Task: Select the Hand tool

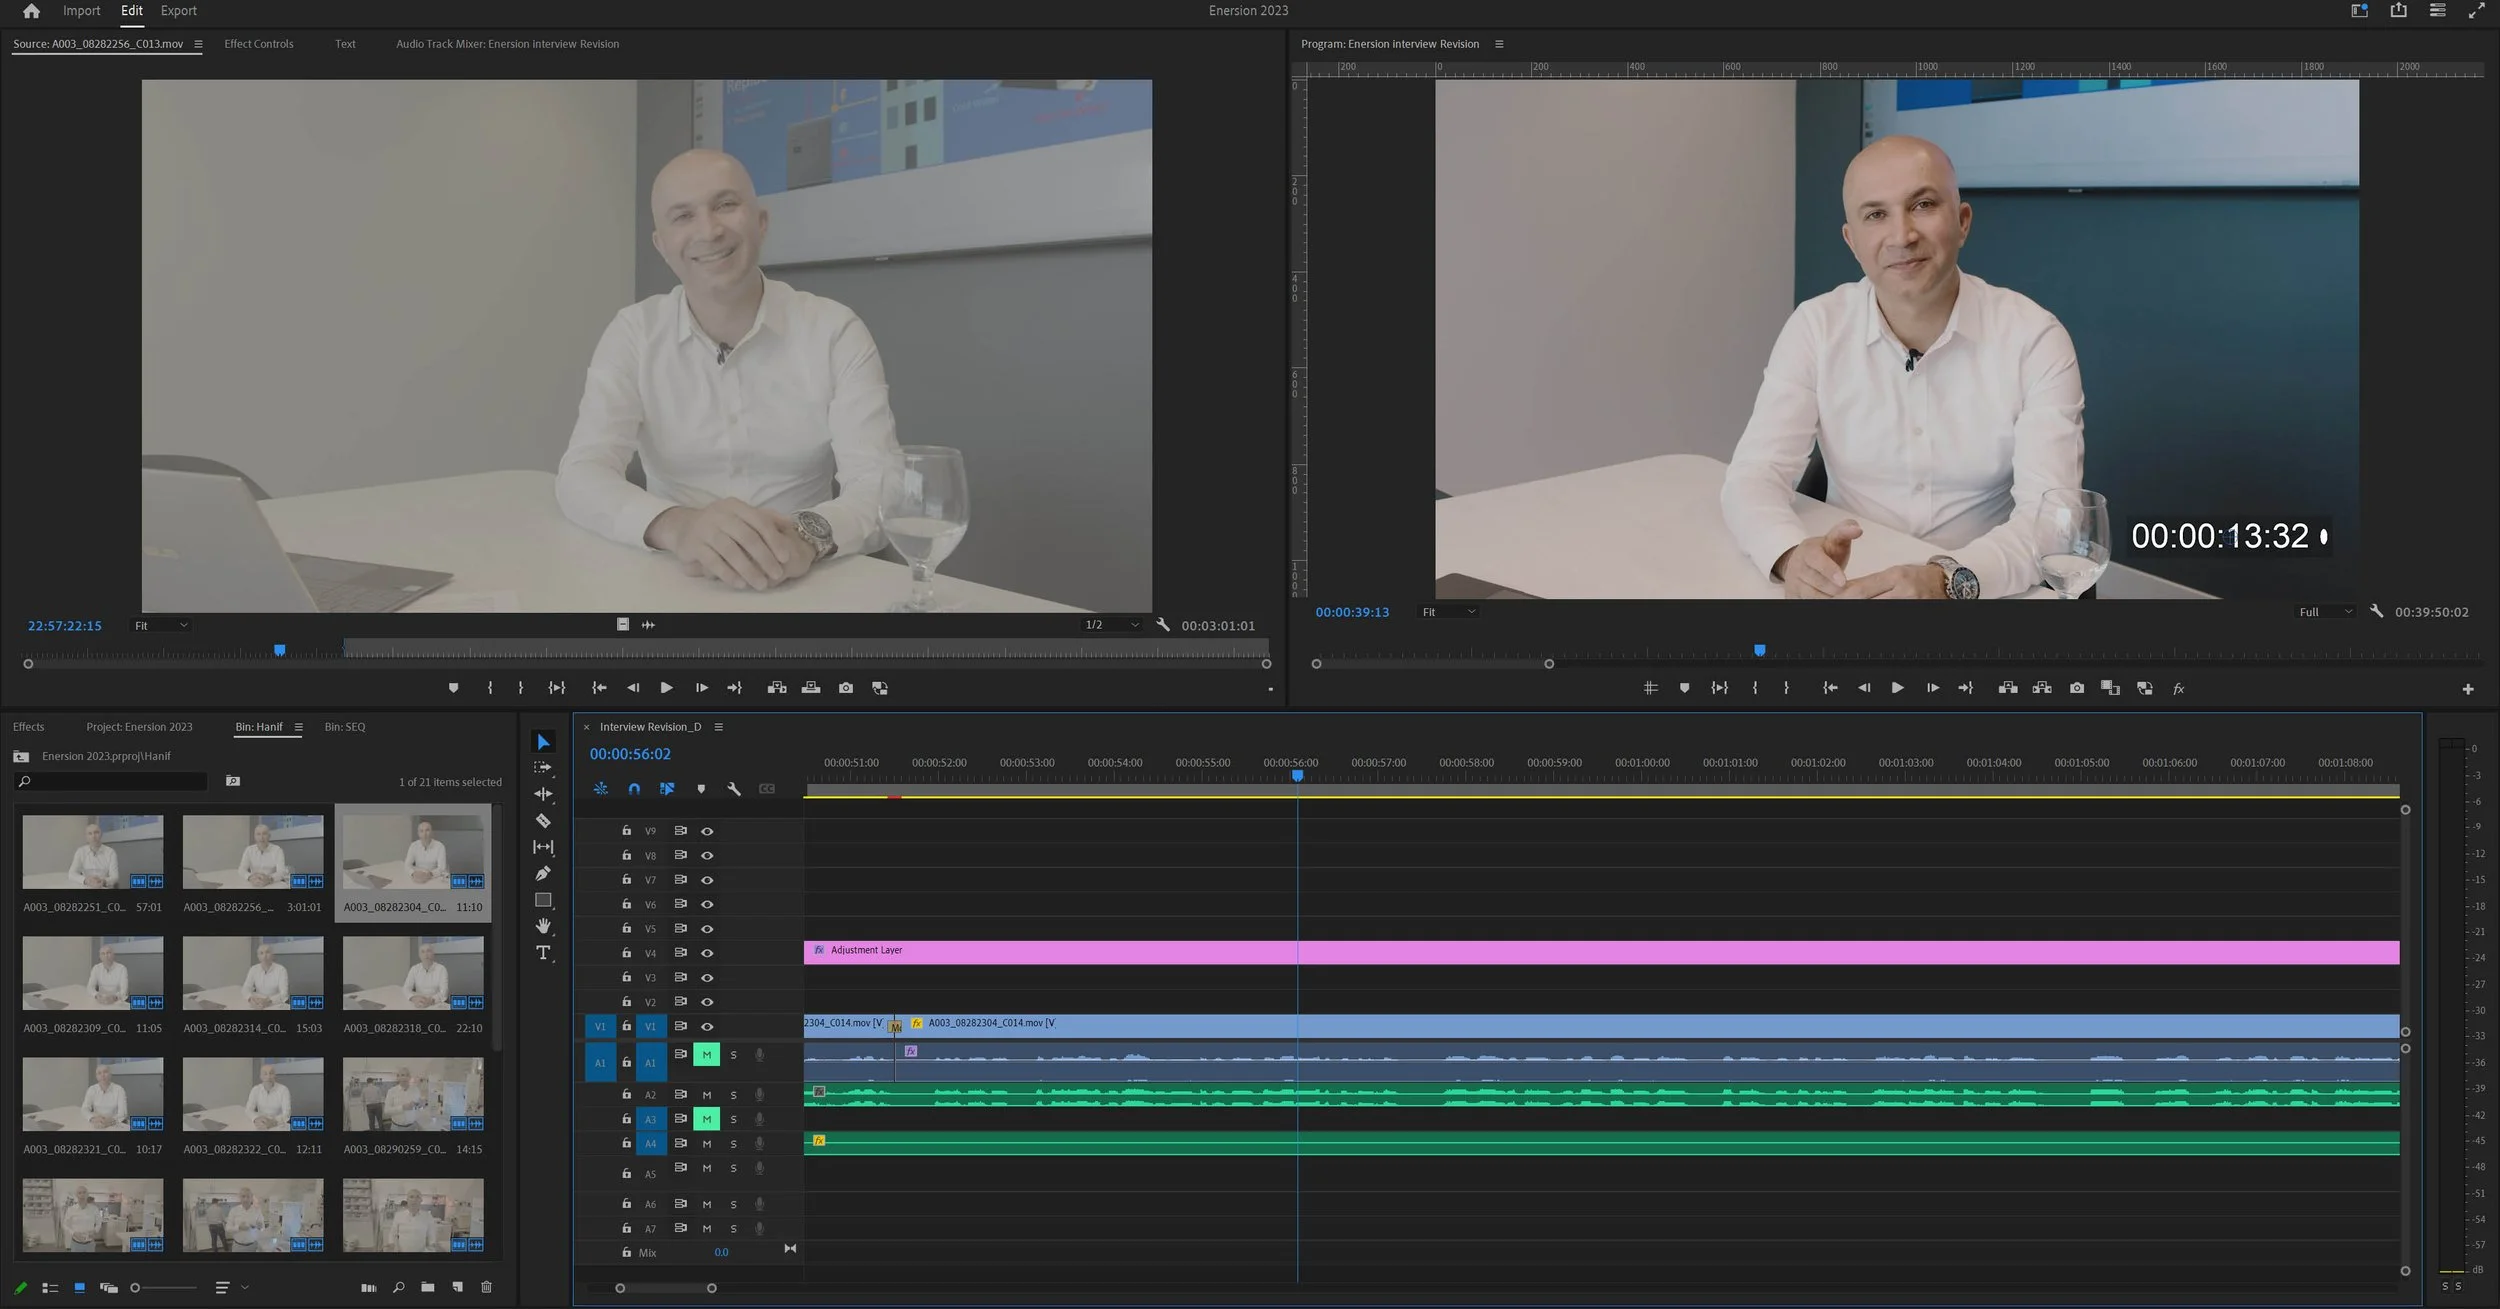Action: [x=543, y=926]
